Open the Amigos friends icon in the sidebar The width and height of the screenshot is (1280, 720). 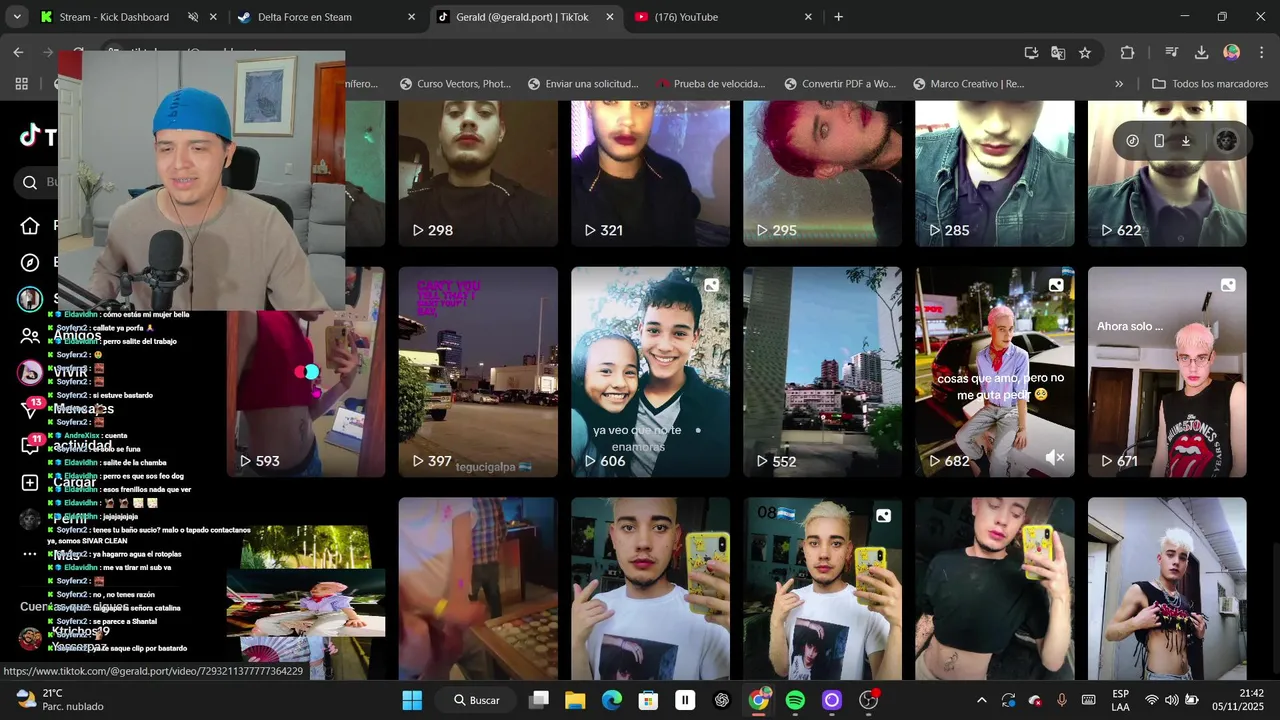click(x=30, y=336)
